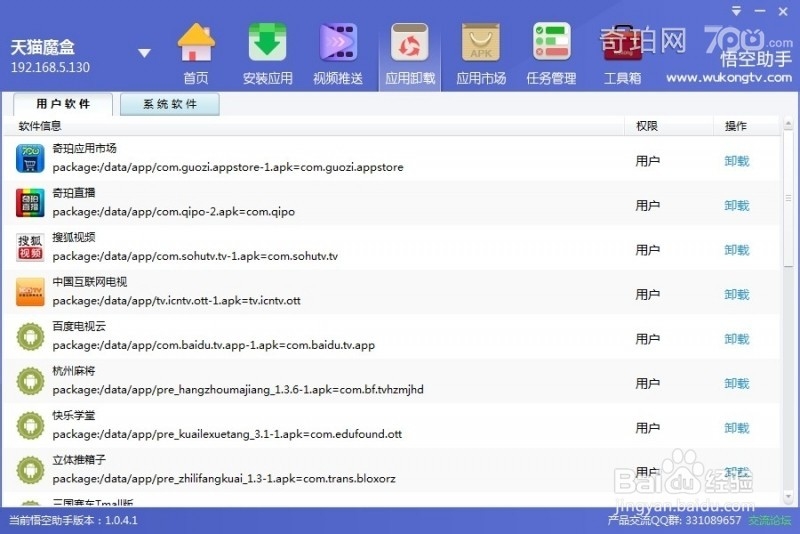Open the title bar menu arrow icon
The image size is (800, 534).
(x=736, y=11)
